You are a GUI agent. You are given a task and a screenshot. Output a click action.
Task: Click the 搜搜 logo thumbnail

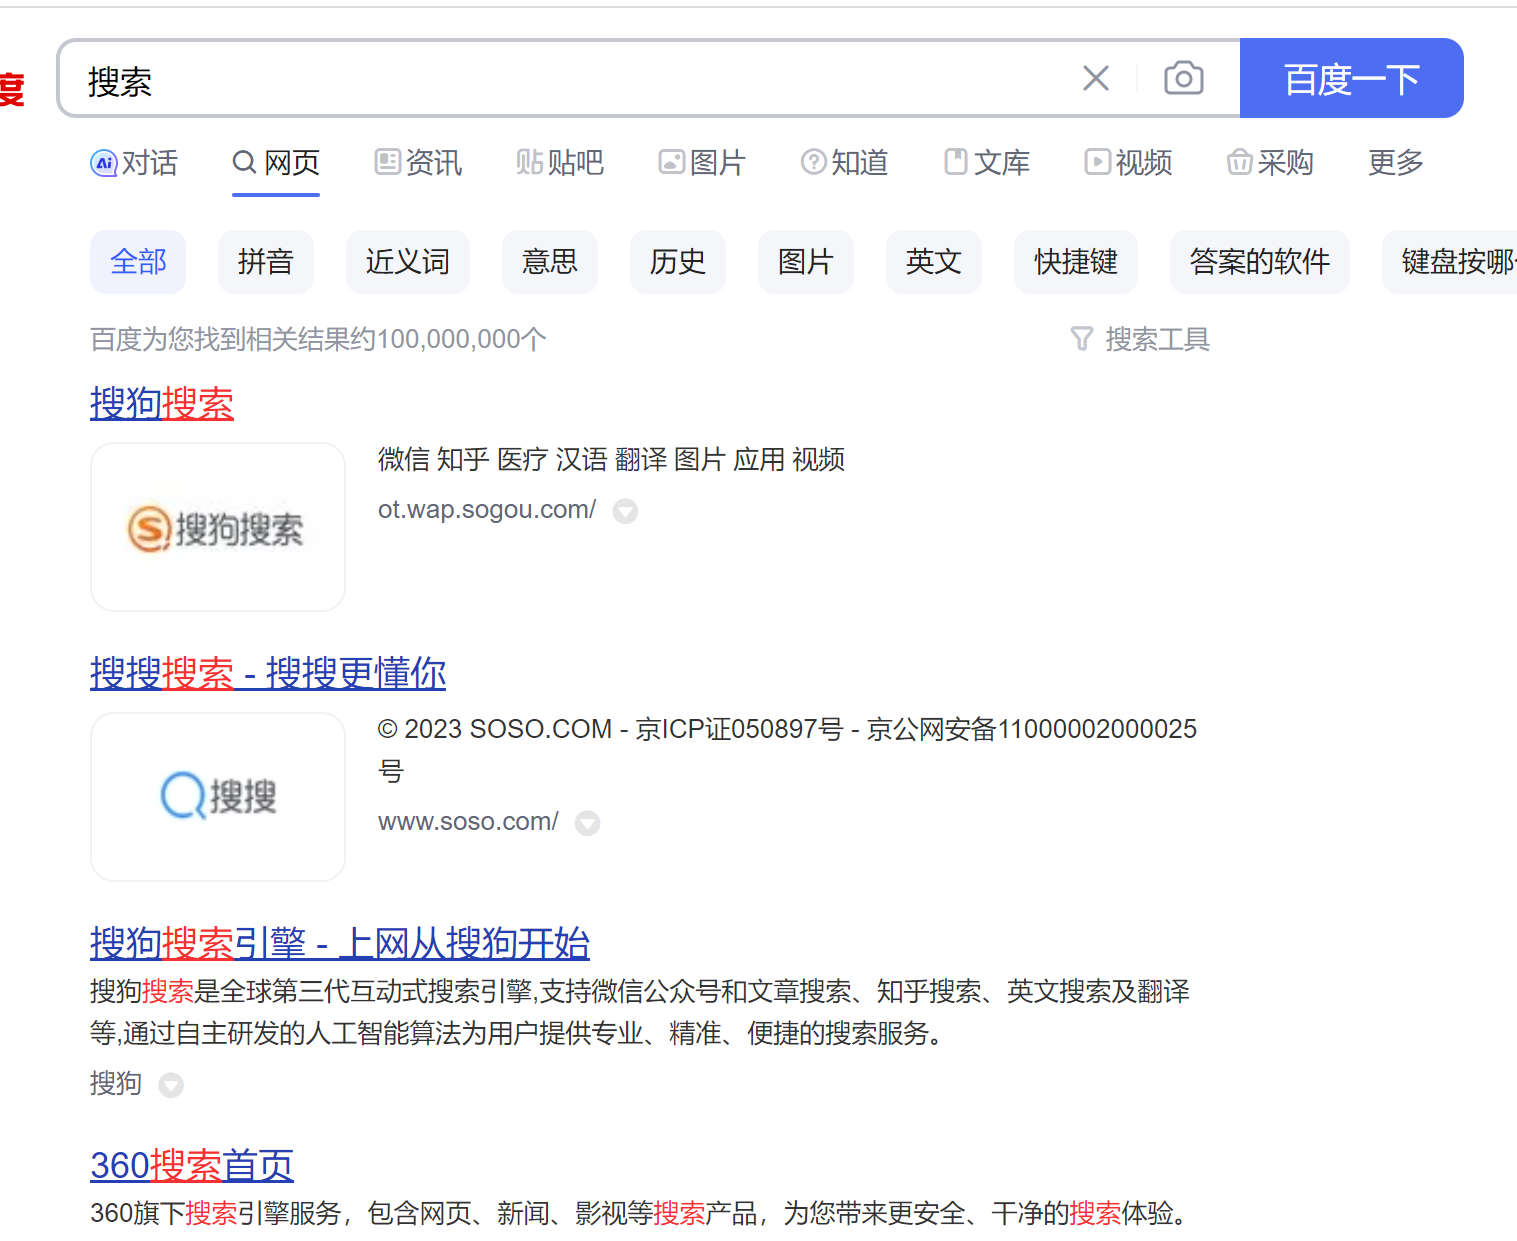[x=218, y=797]
